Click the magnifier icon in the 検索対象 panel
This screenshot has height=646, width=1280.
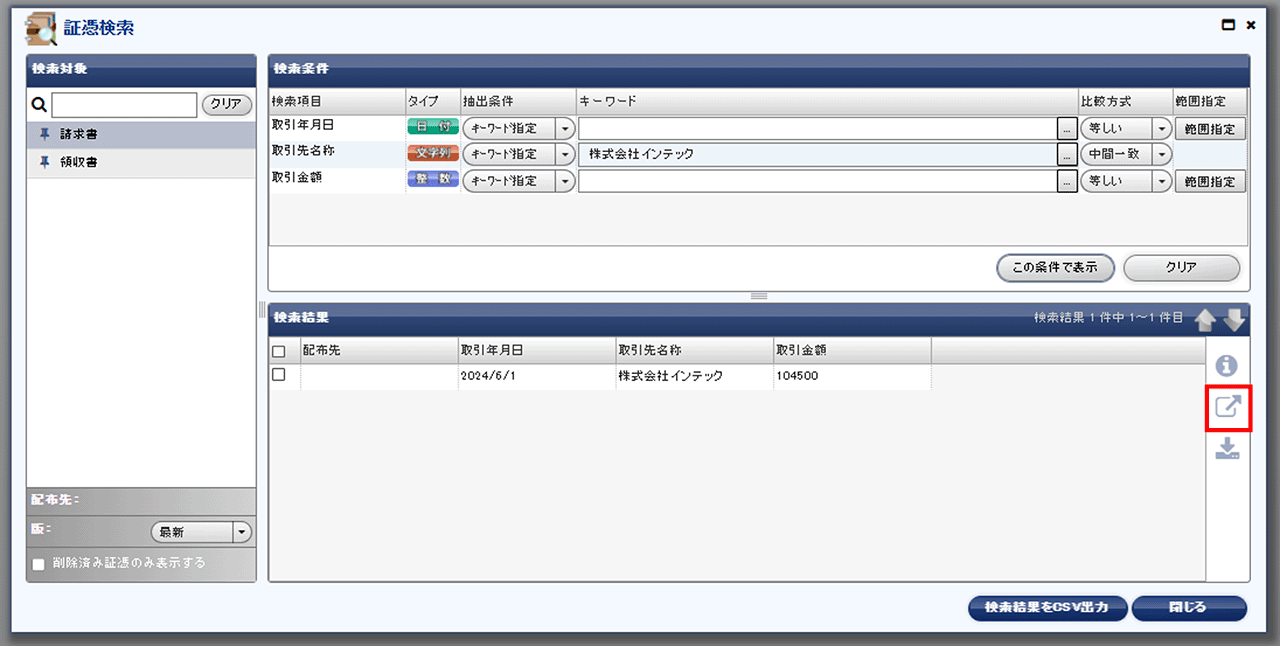(39, 104)
